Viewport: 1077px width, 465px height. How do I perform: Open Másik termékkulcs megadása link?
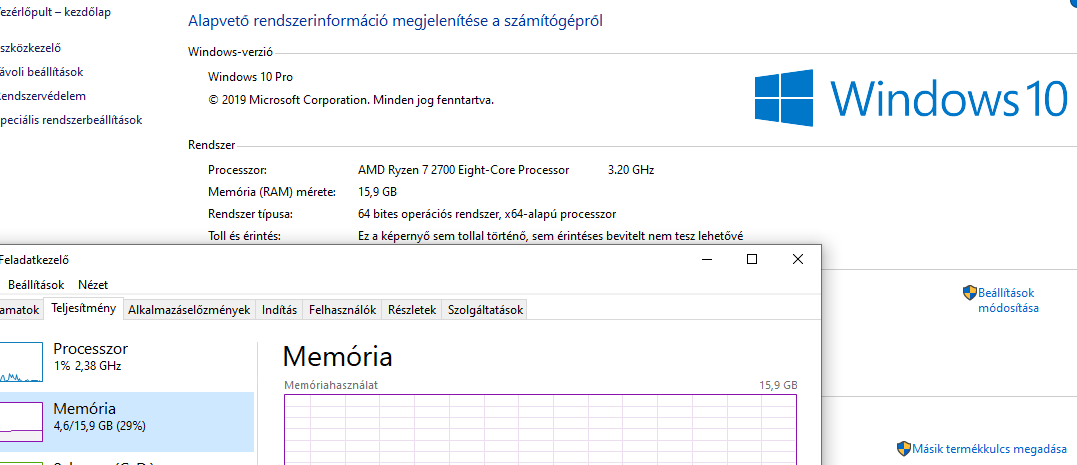[x=989, y=450]
